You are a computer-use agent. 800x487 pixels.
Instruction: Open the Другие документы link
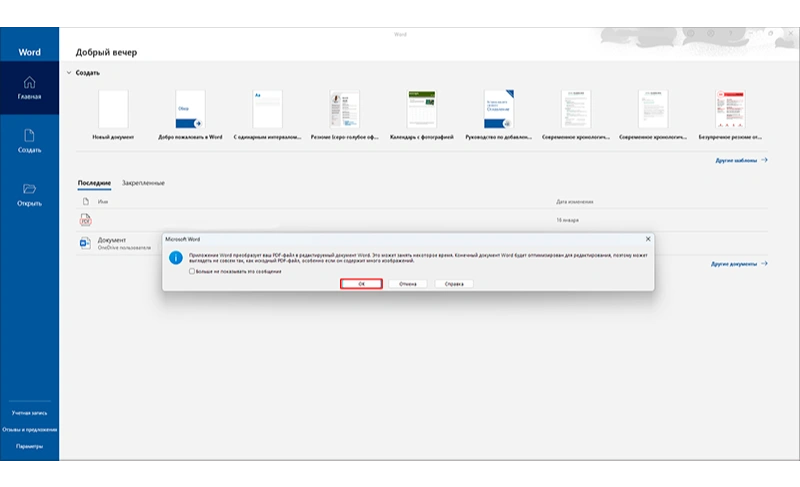(x=739, y=264)
